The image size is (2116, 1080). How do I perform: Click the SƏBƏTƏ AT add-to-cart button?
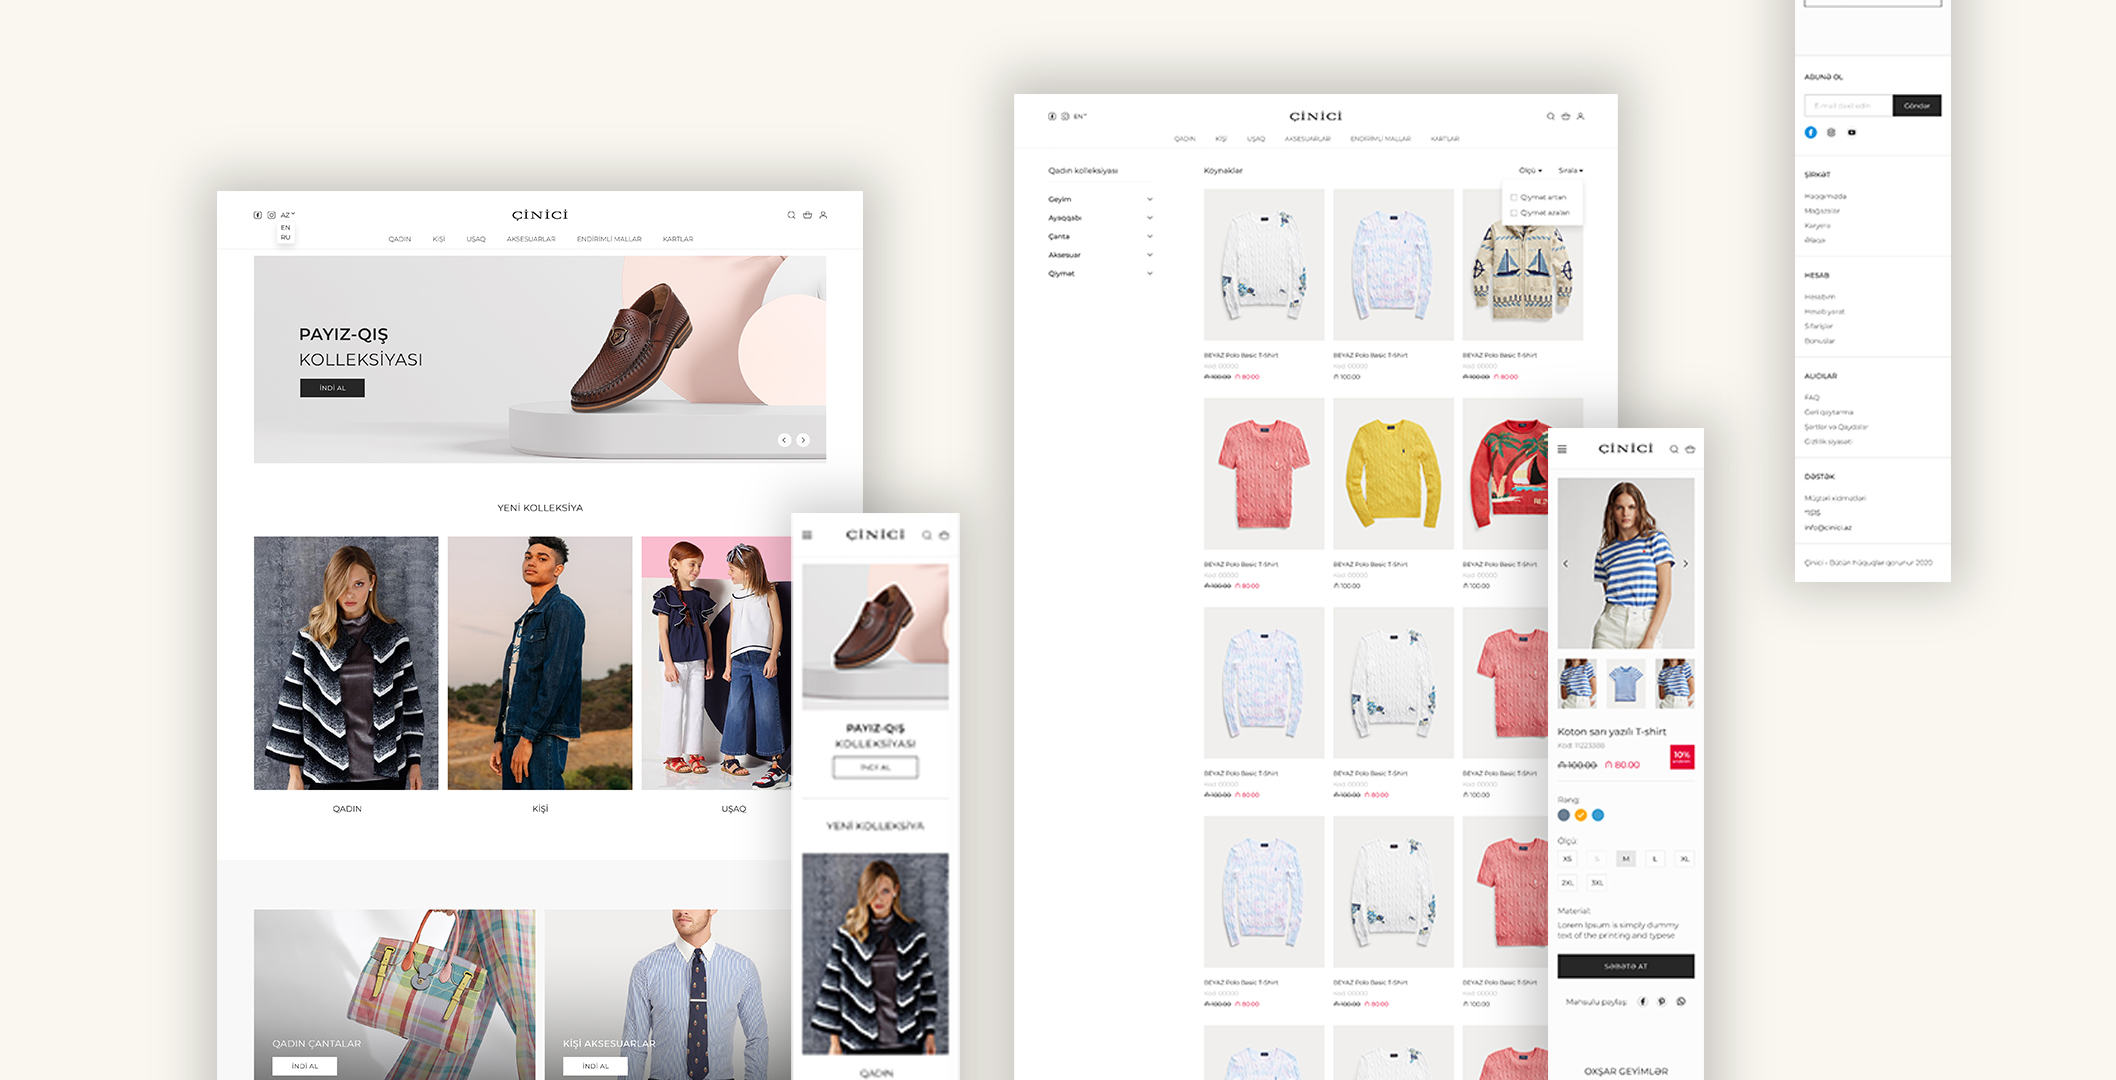point(1625,966)
